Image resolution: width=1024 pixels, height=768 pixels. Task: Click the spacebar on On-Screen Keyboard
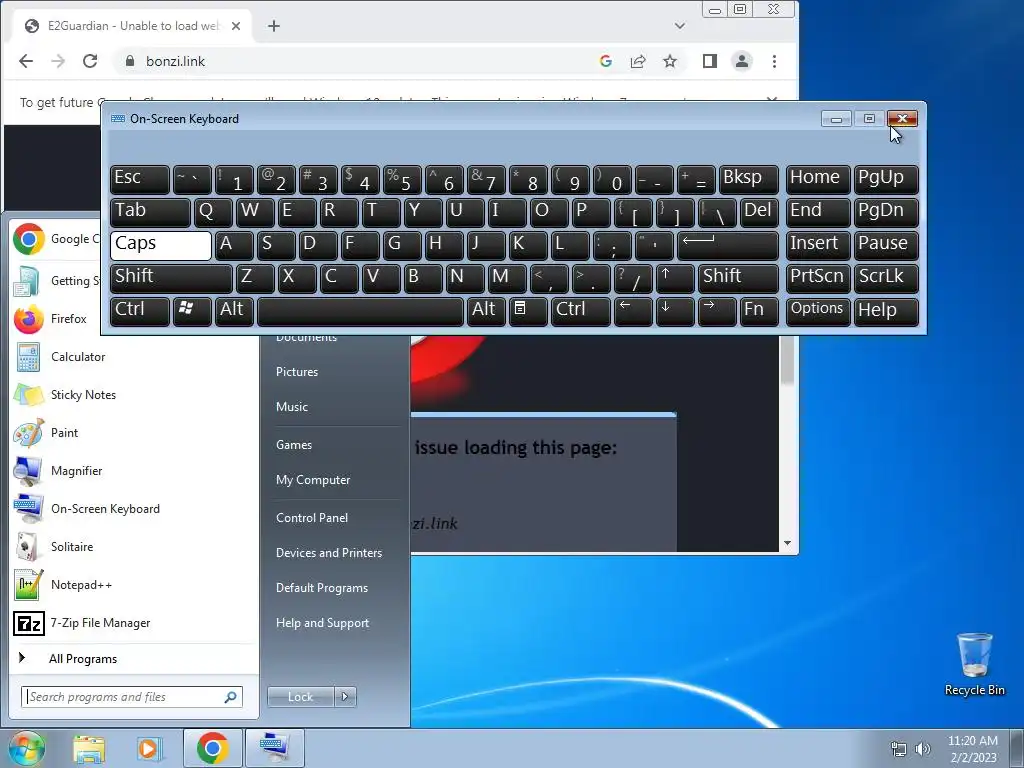click(360, 312)
